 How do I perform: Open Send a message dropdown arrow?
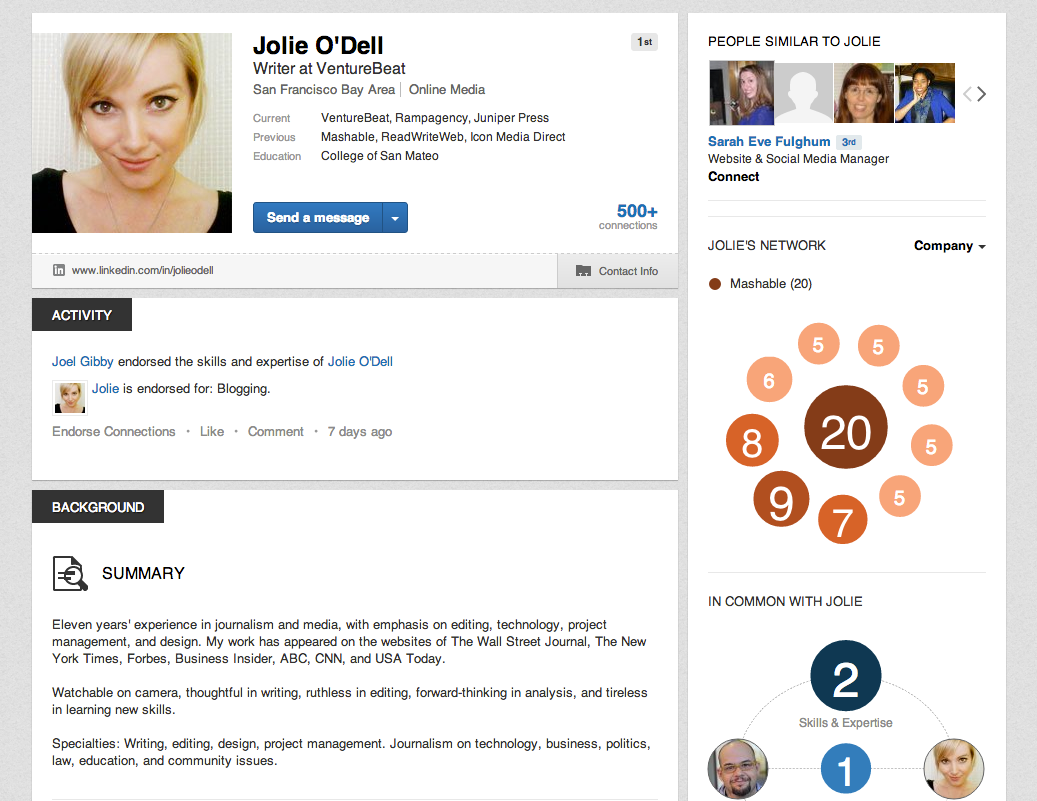tap(395, 218)
